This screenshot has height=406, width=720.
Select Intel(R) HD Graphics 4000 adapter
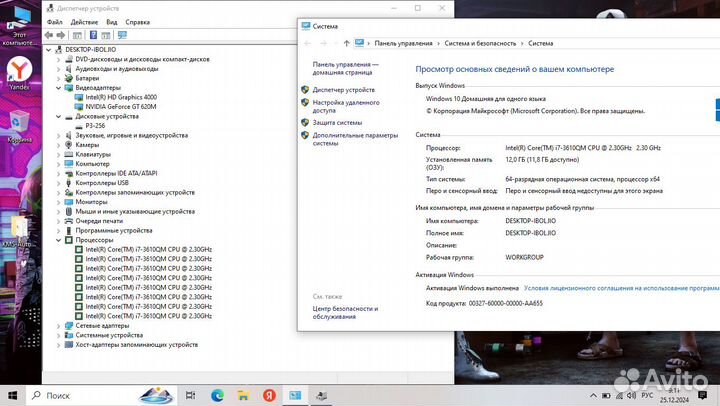121,97
